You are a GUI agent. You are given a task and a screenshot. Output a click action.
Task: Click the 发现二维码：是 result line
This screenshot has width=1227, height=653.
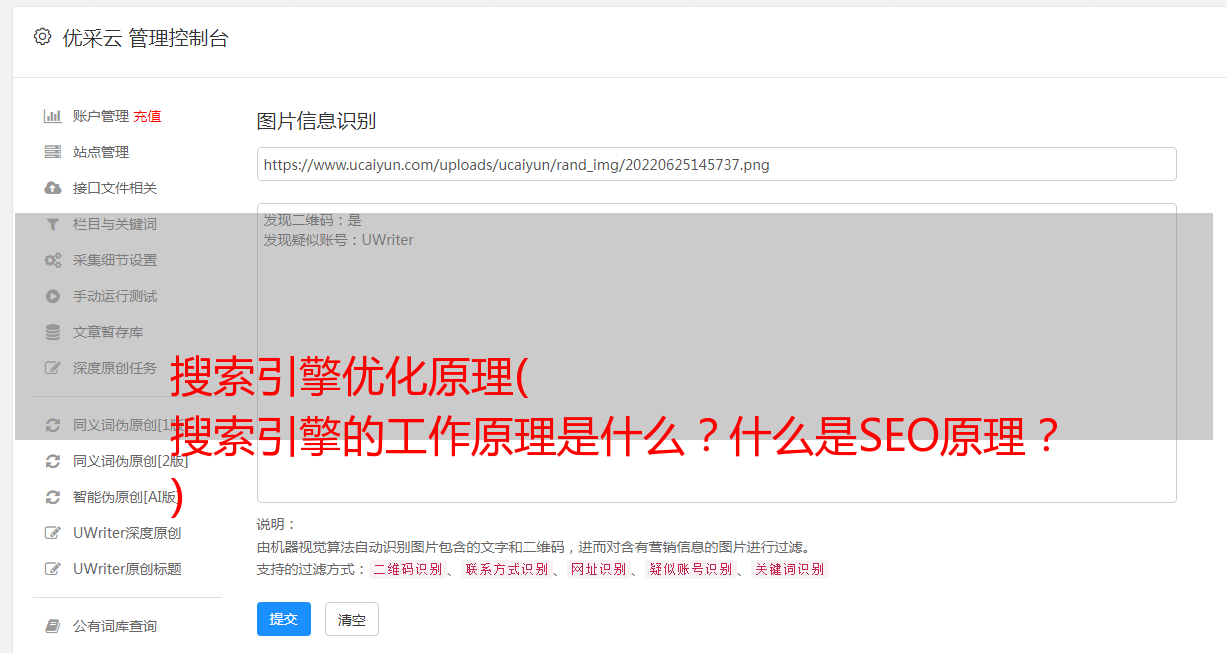313,220
